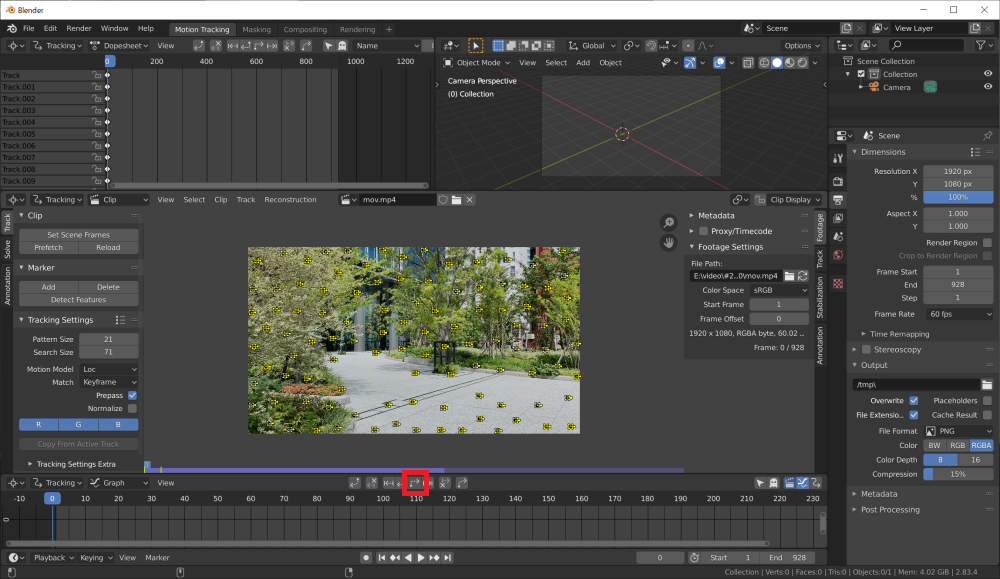The width and height of the screenshot is (1000, 579).
Task: Switch to the Compositing workspace tab
Action: (x=305, y=29)
